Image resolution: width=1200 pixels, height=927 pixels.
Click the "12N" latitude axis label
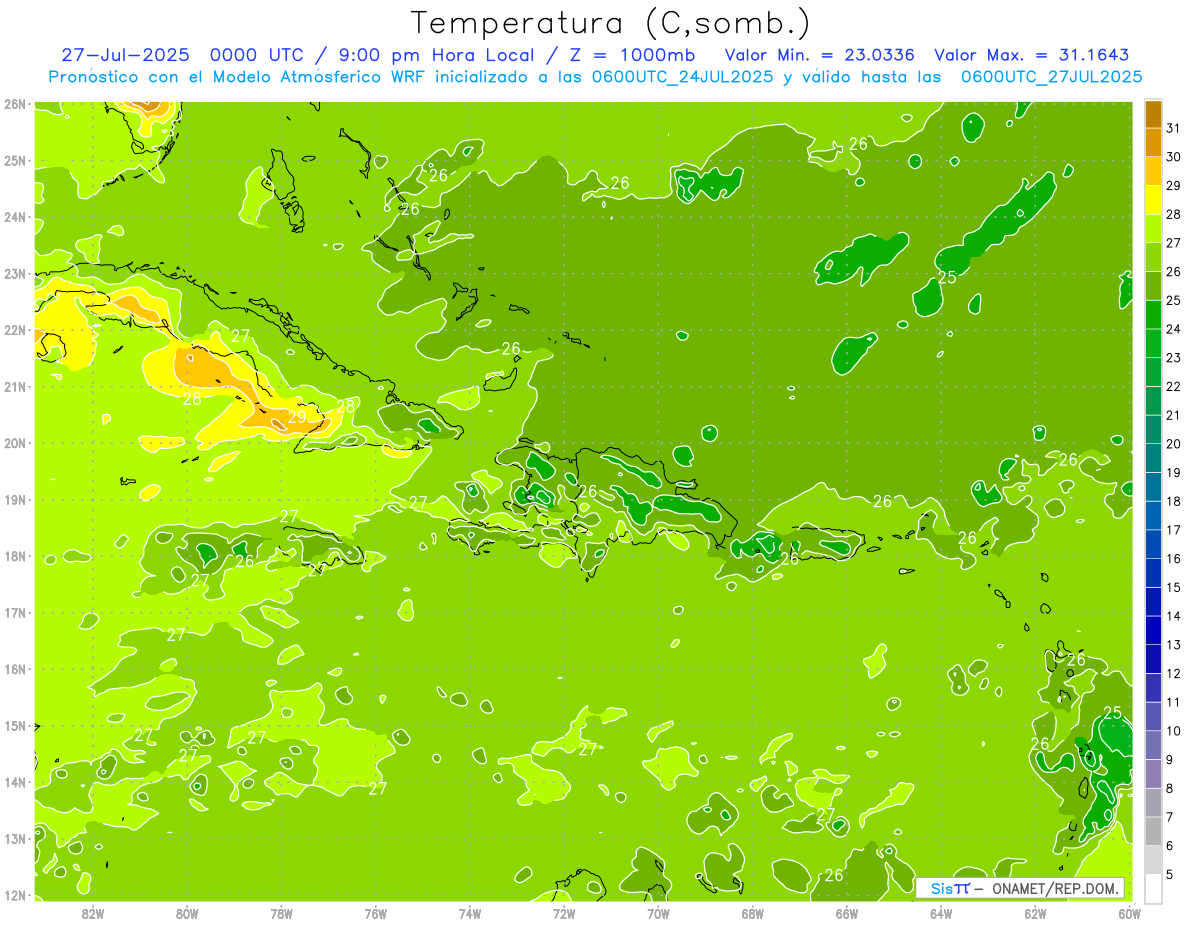coord(14,895)
